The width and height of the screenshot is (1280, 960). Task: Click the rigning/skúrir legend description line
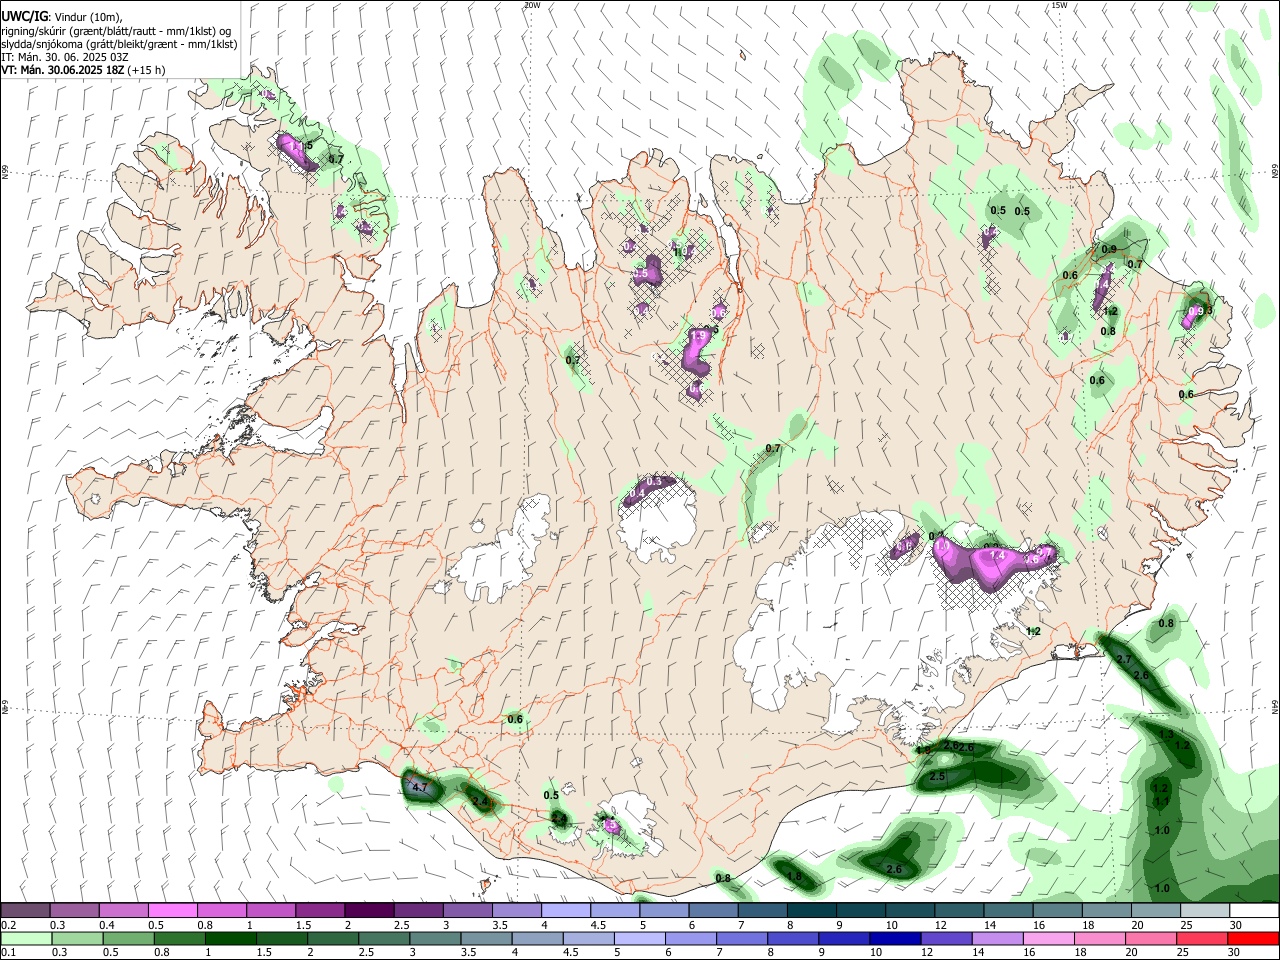coord(116,31)
